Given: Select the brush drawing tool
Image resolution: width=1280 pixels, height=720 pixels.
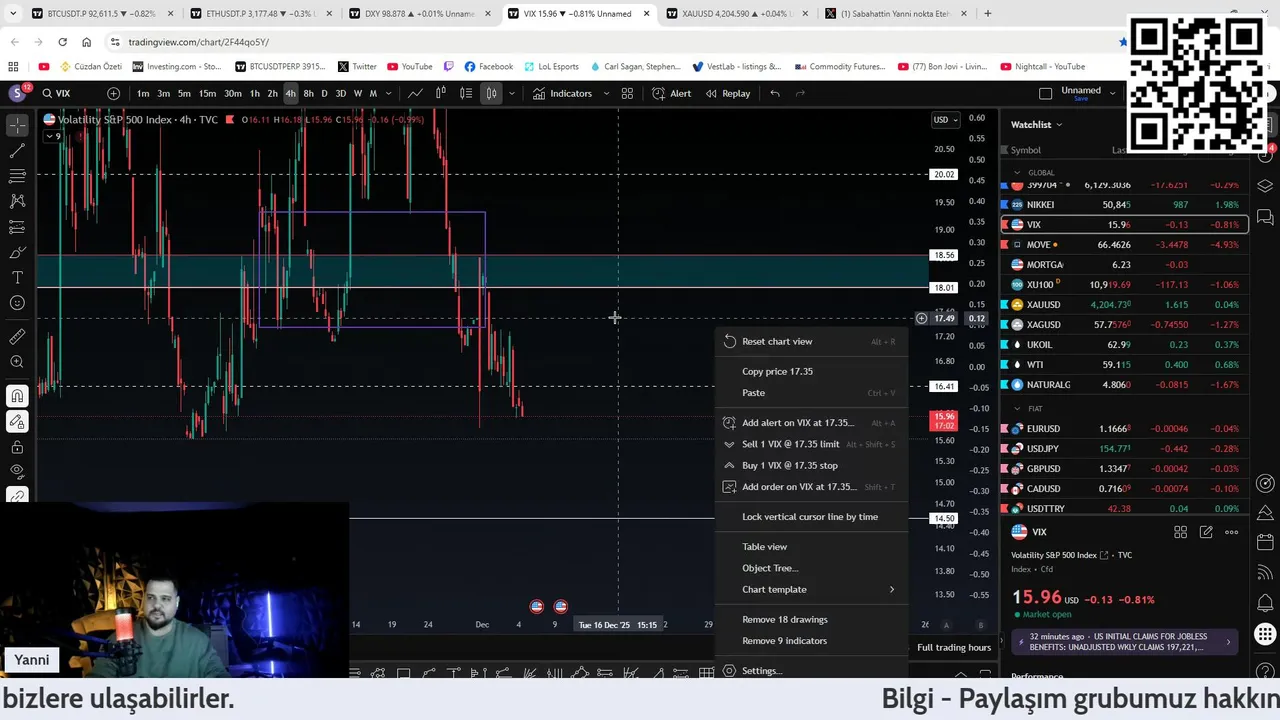Looking at the screenshot, I should coord(17,252).
